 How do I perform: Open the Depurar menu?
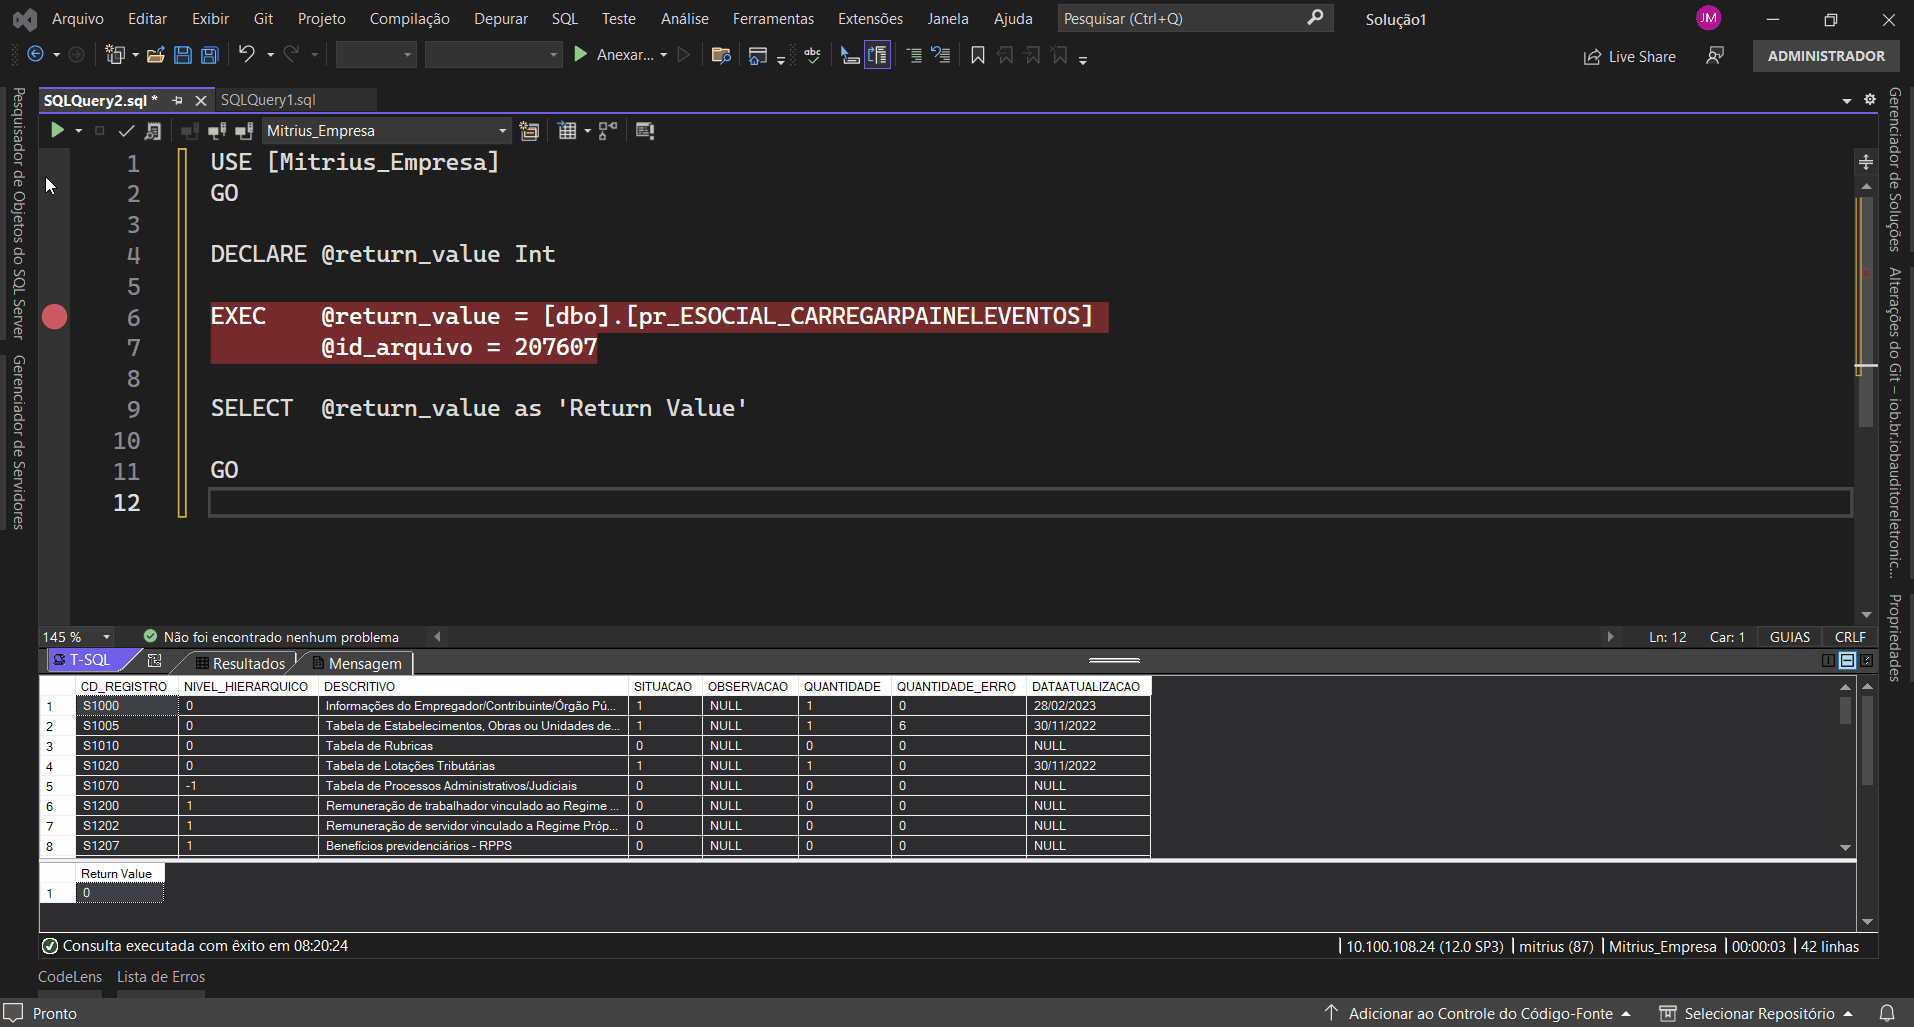tap(500, 19)
